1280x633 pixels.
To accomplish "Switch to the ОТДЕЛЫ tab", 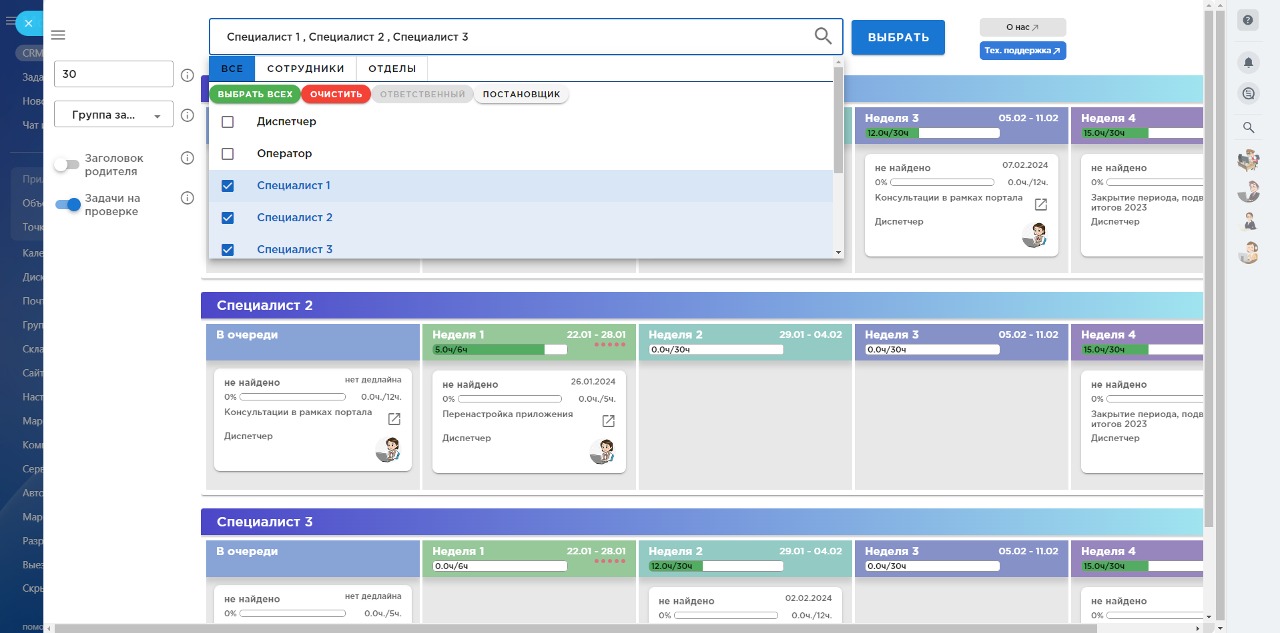I will (x=392, y=69).
